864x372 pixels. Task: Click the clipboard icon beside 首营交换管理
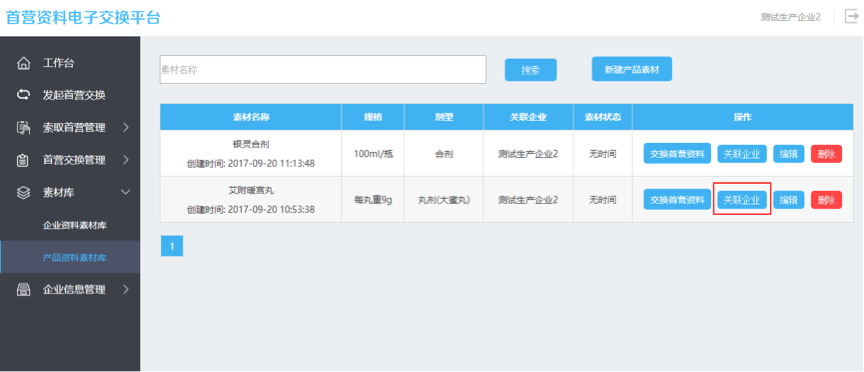tap(23, 160)
